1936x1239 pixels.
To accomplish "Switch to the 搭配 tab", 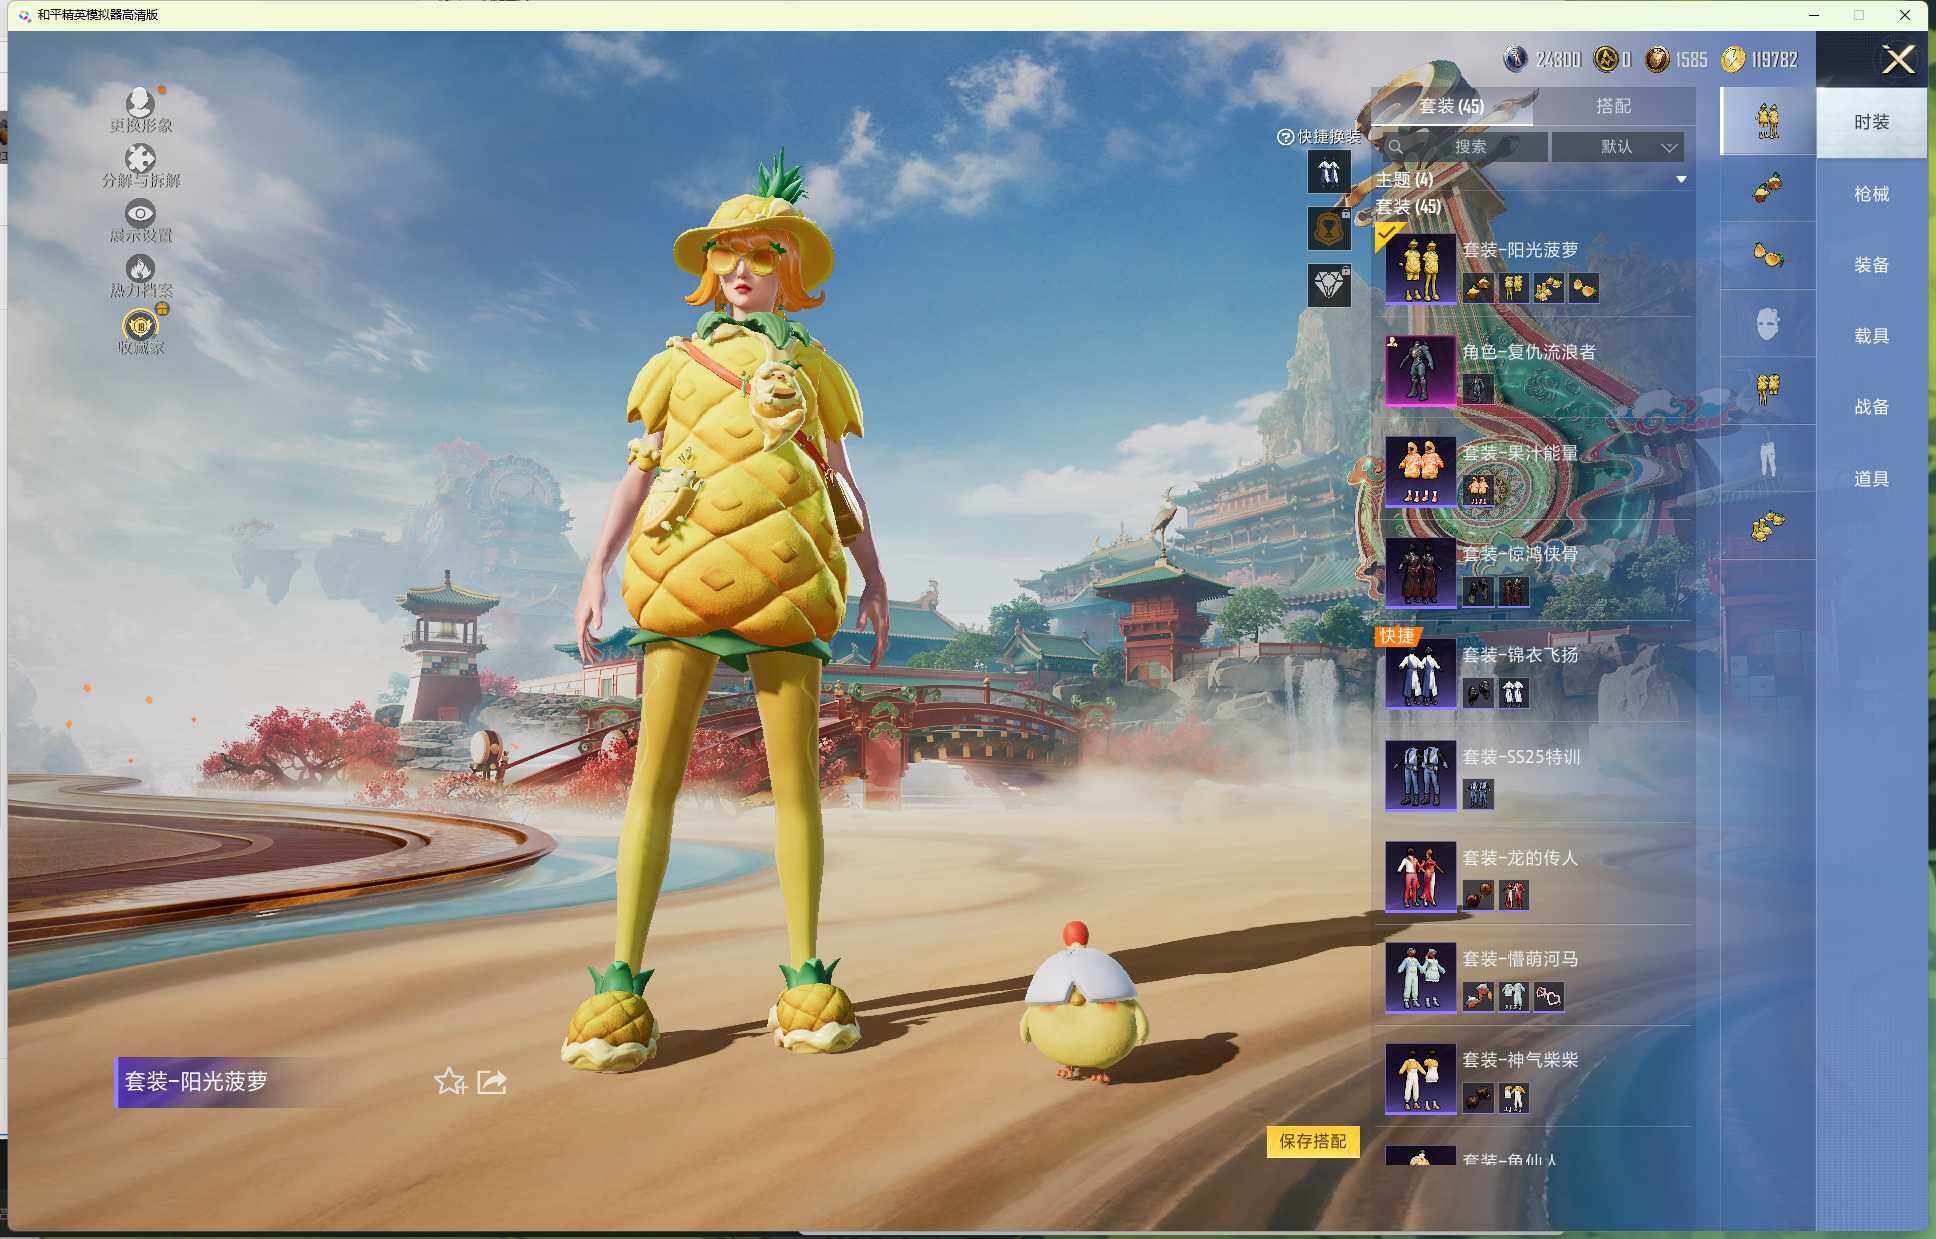I will [x=1612, y=106].
